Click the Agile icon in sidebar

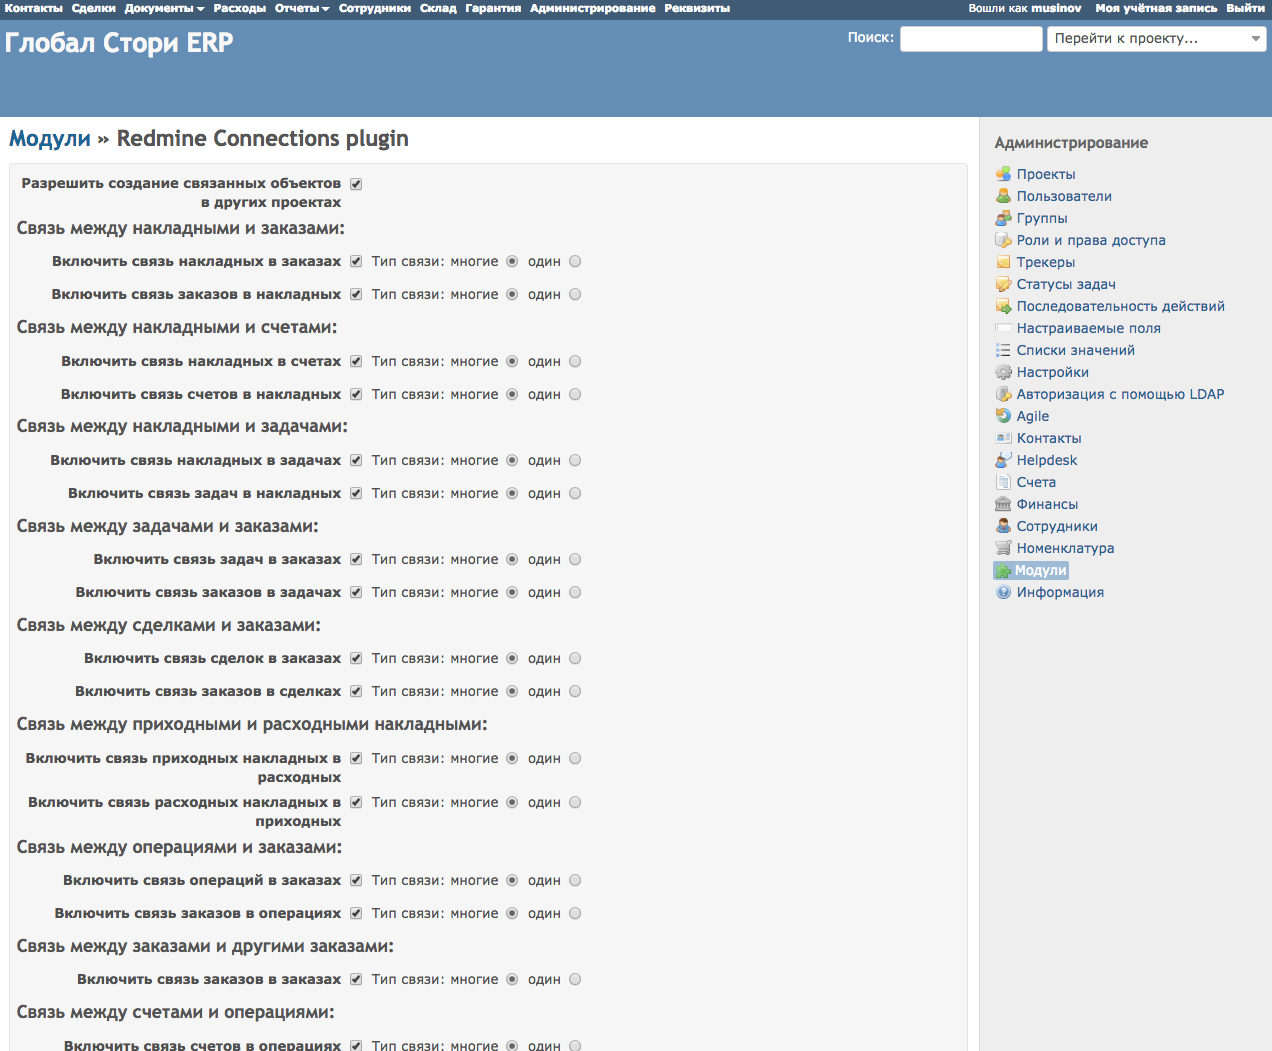coord(1003,416)
